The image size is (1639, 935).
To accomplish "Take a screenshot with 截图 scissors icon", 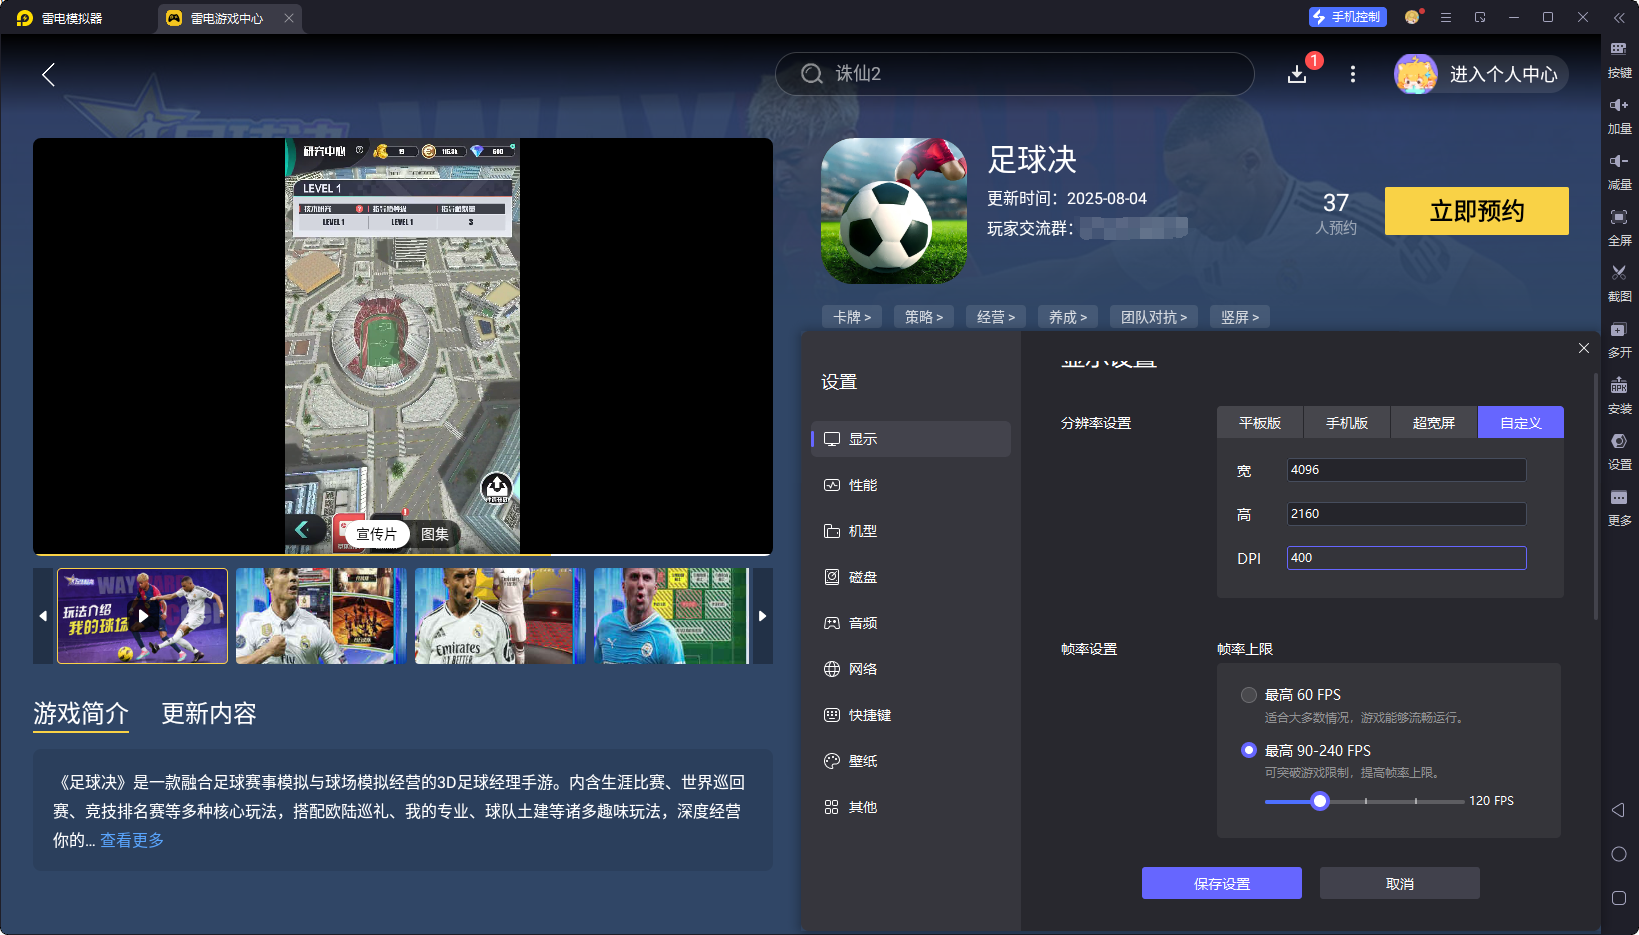I will (x=1619, y=273).
